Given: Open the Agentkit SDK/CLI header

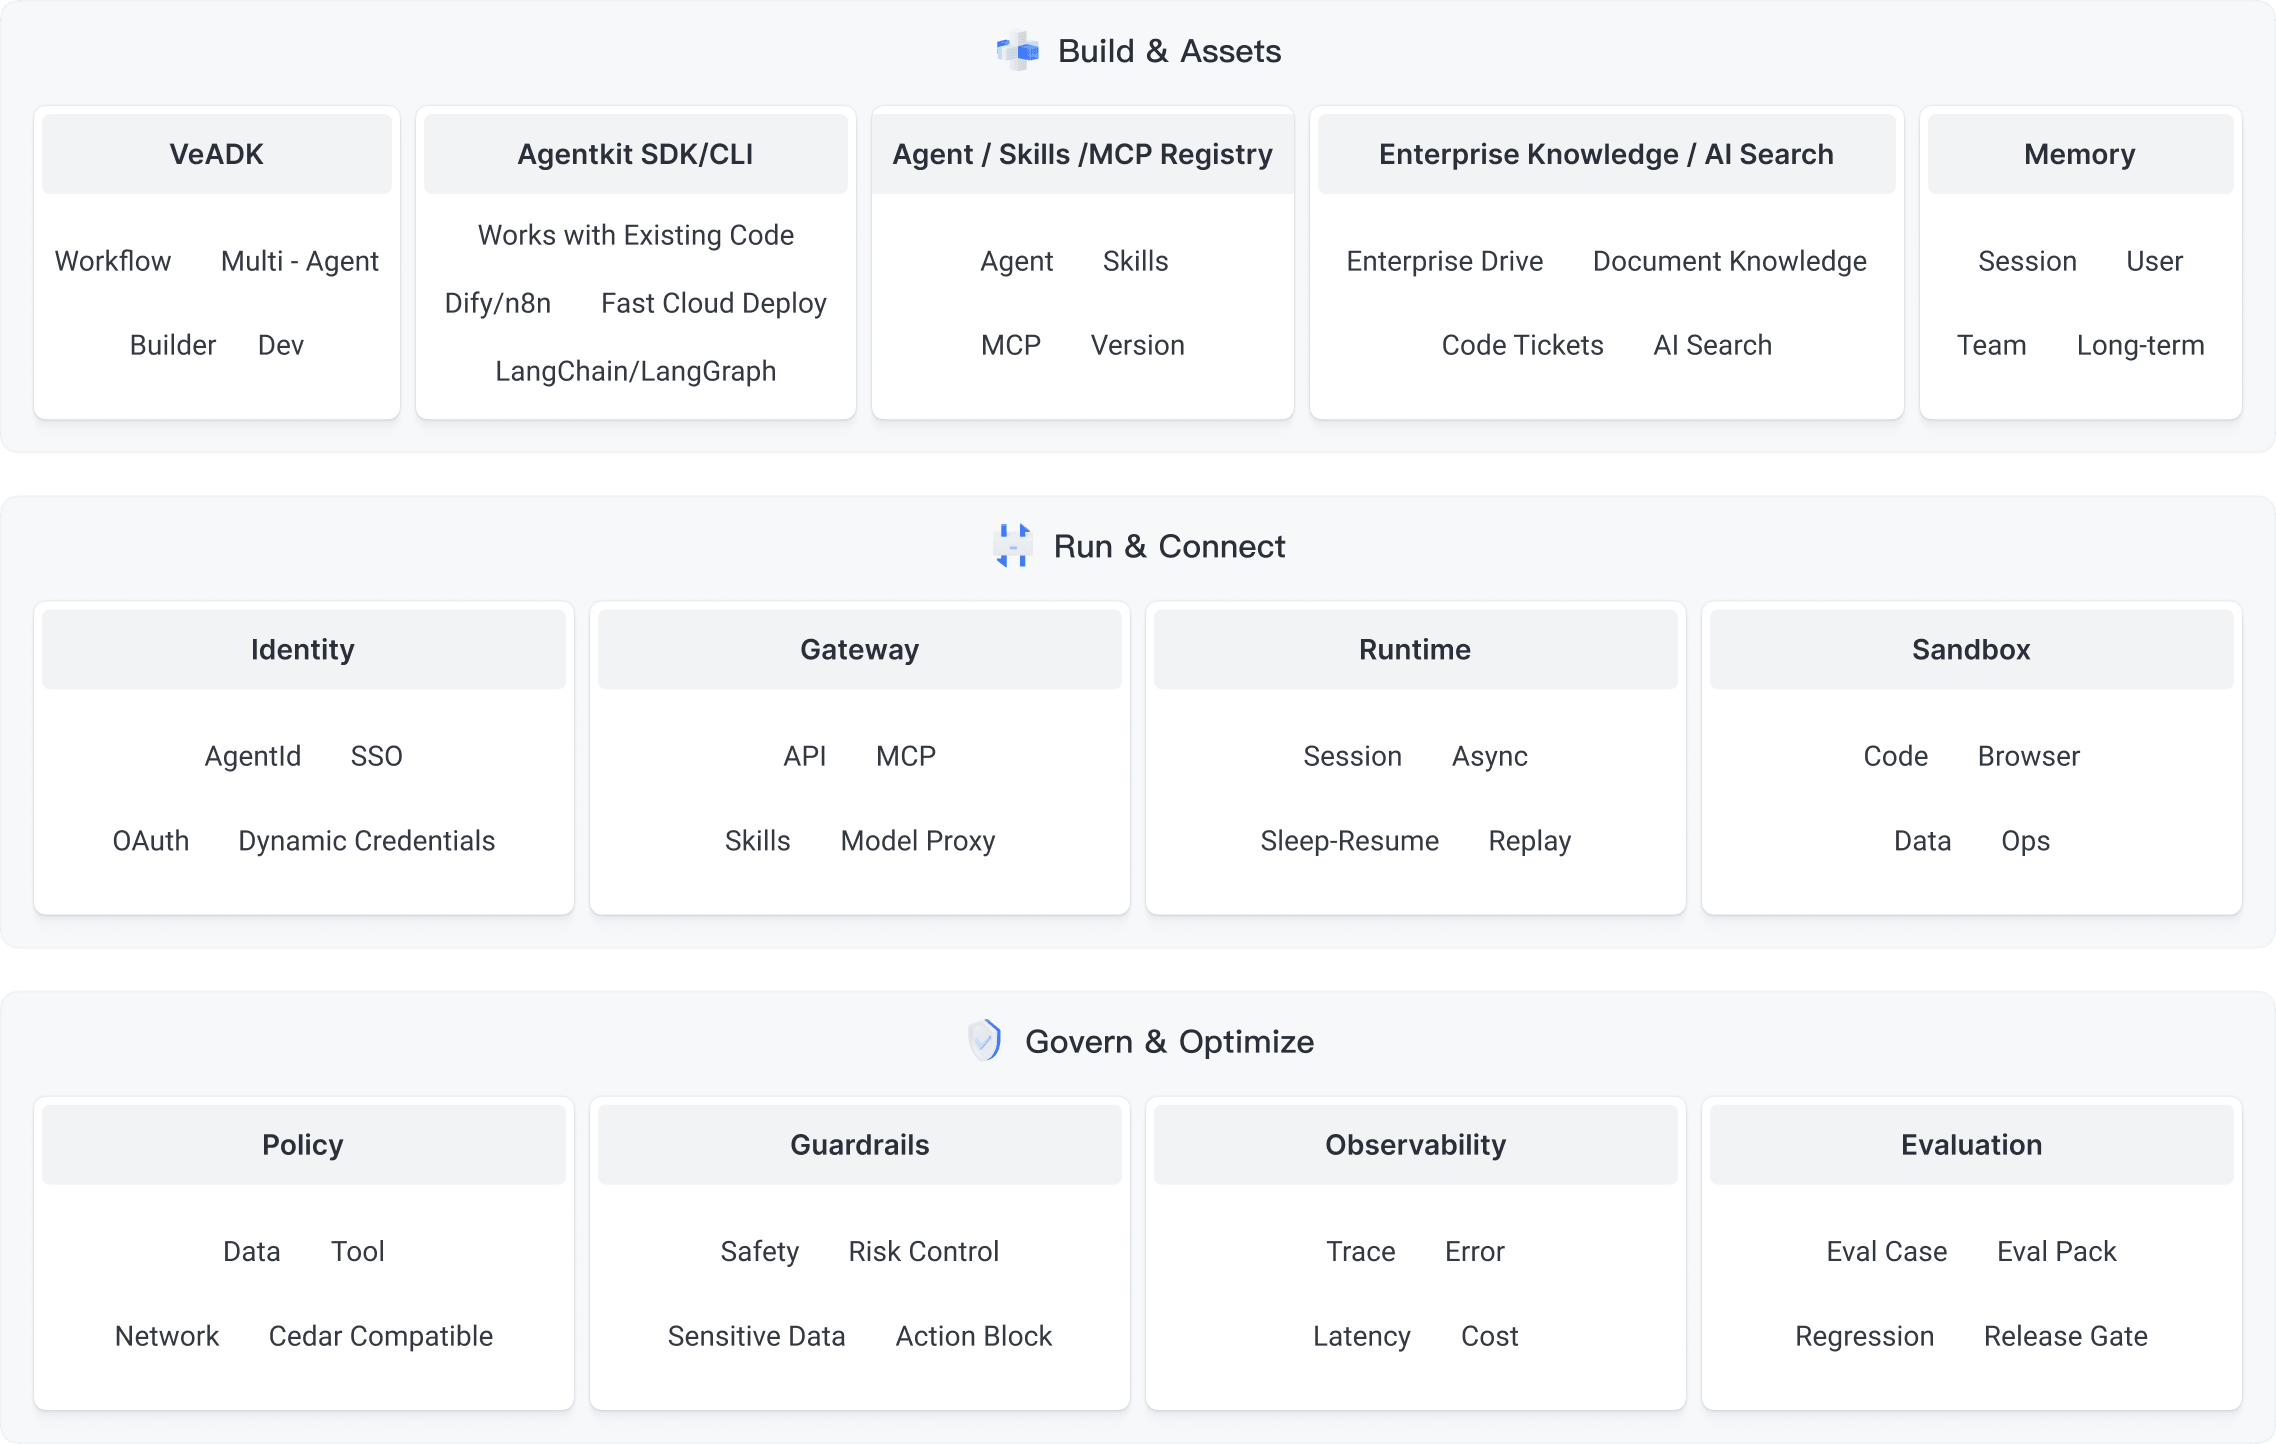Looking at the screenshot, I should [x=636, y=154].
